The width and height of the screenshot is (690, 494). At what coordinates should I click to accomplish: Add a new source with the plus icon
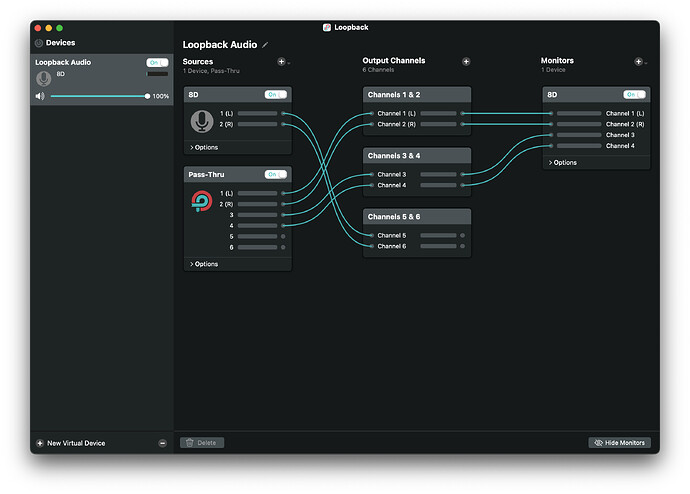281,62
